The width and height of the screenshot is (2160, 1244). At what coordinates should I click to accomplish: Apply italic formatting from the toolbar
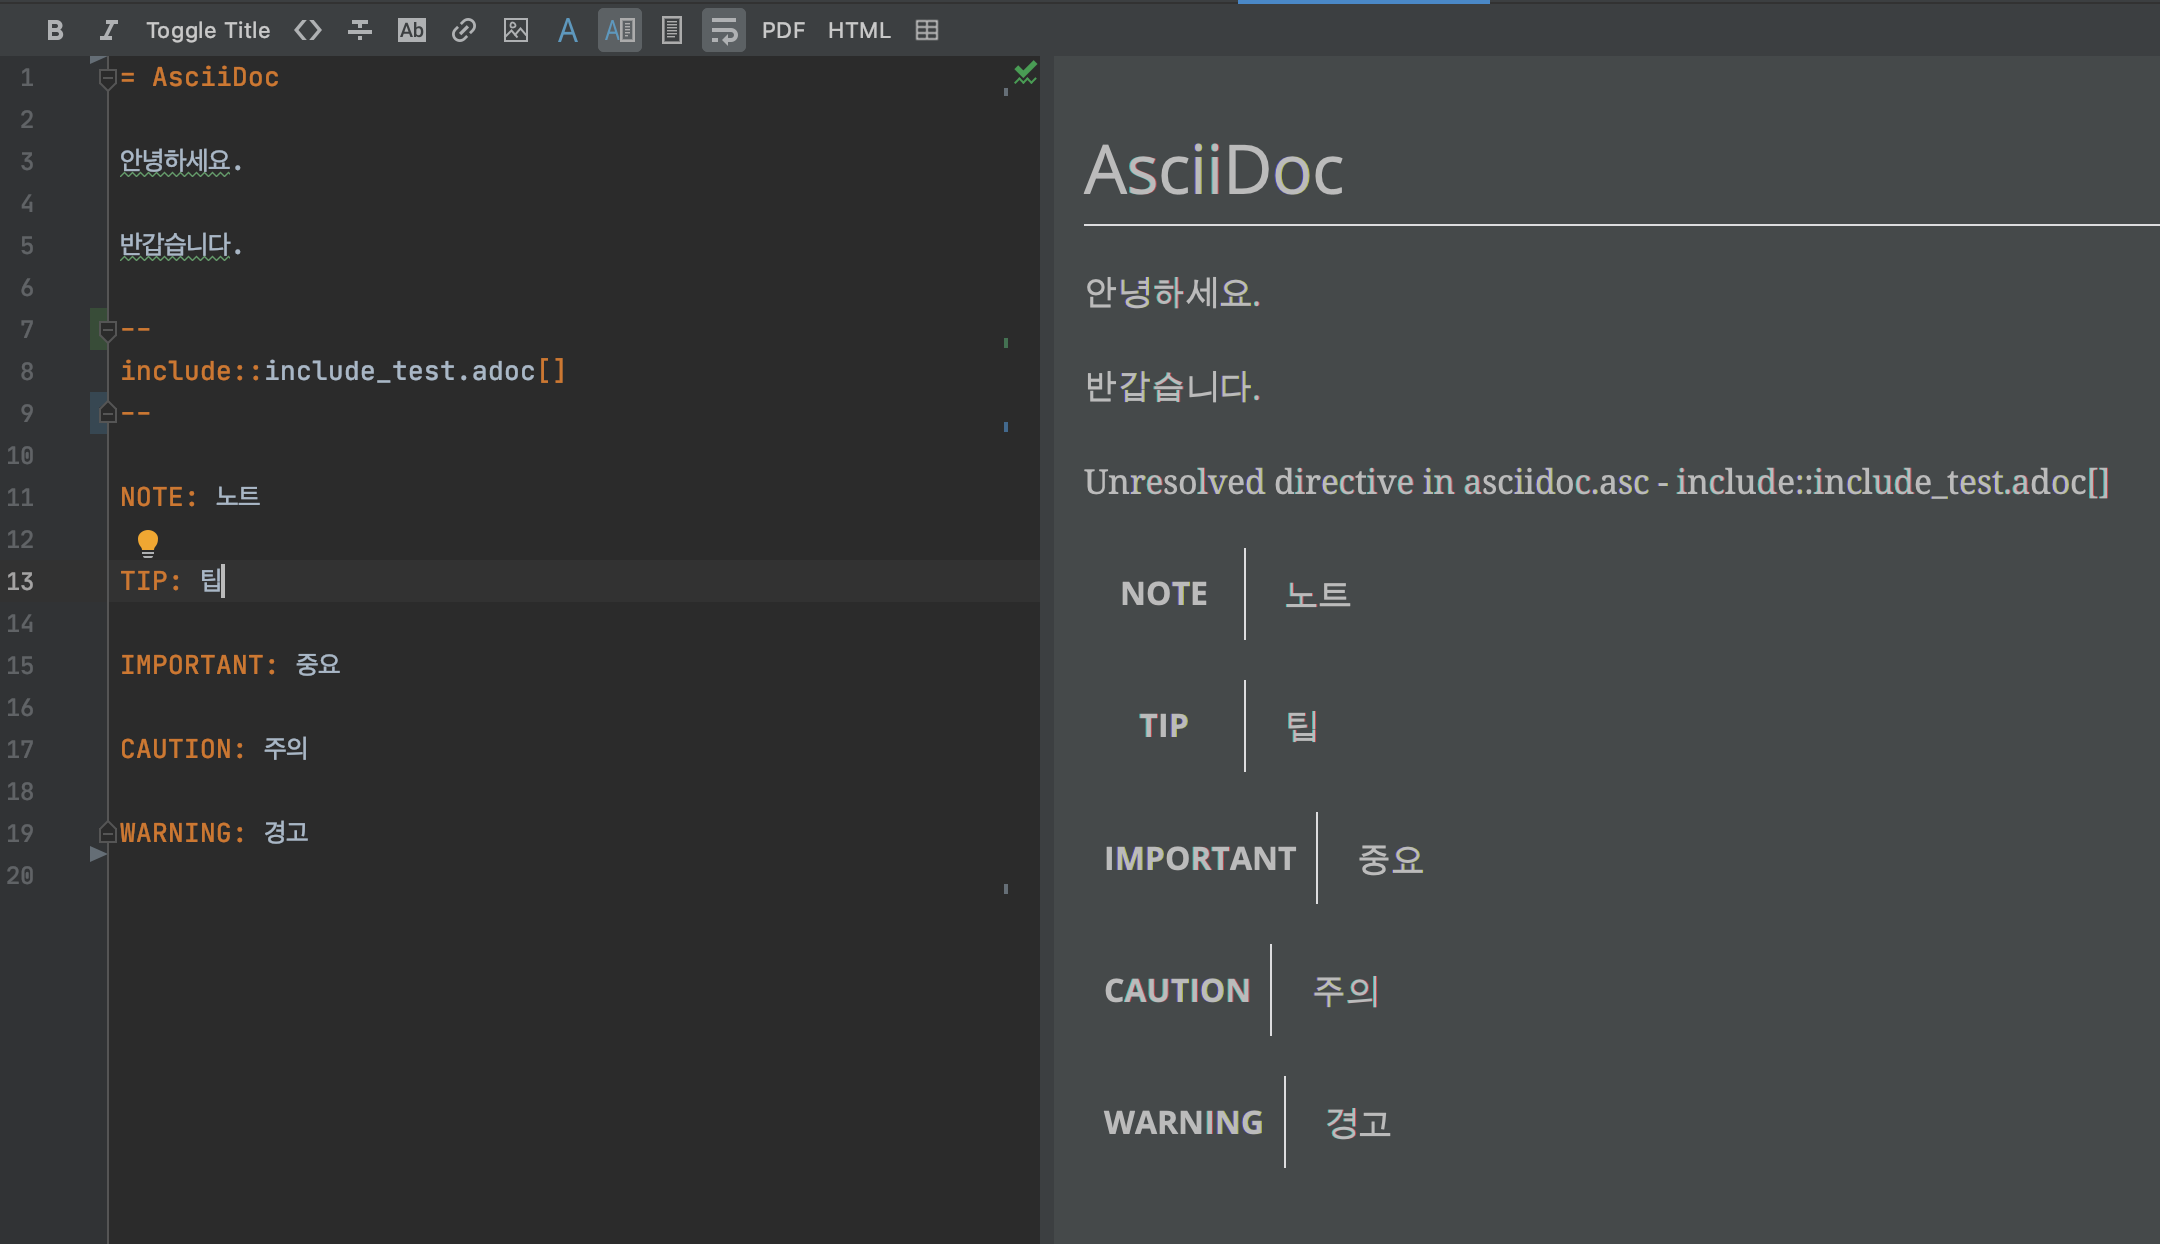[108, 31]
